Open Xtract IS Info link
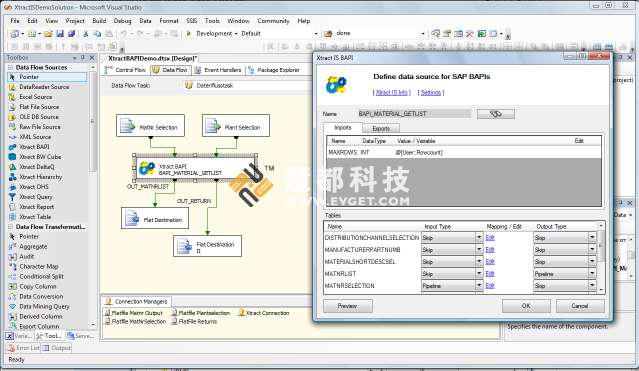The image size is (639, 371). 392,93
